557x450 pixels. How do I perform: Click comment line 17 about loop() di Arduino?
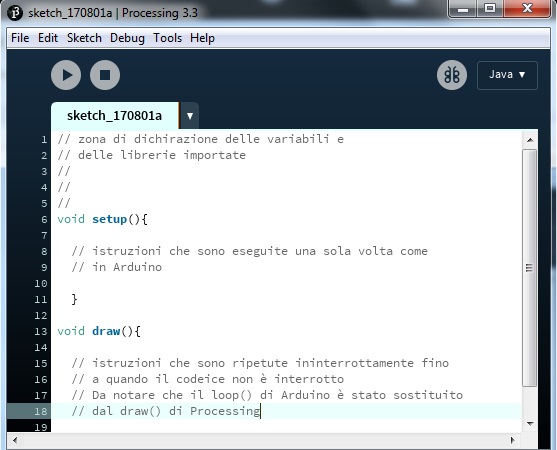267,395
